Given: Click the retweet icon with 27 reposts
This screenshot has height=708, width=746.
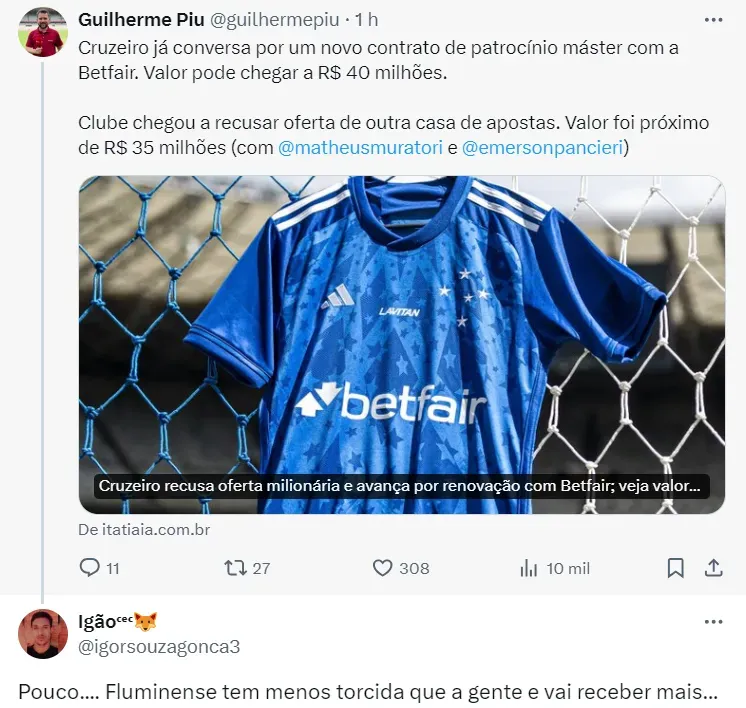Looking at the screenshot, I should pos(235,568).
